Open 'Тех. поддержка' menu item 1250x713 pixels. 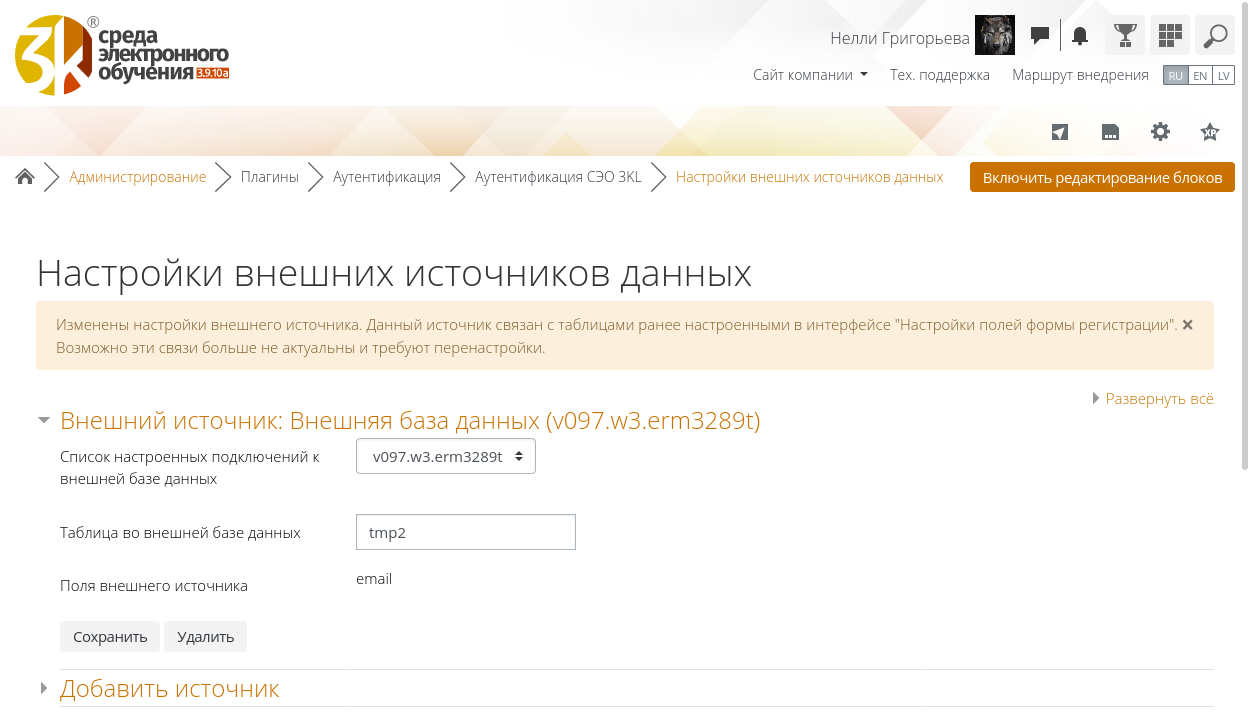[940, 75]
